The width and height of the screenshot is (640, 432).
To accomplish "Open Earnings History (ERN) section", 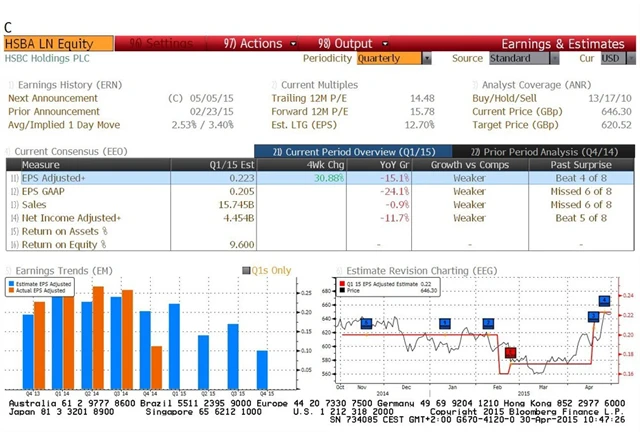I will [x=62, y=85].
